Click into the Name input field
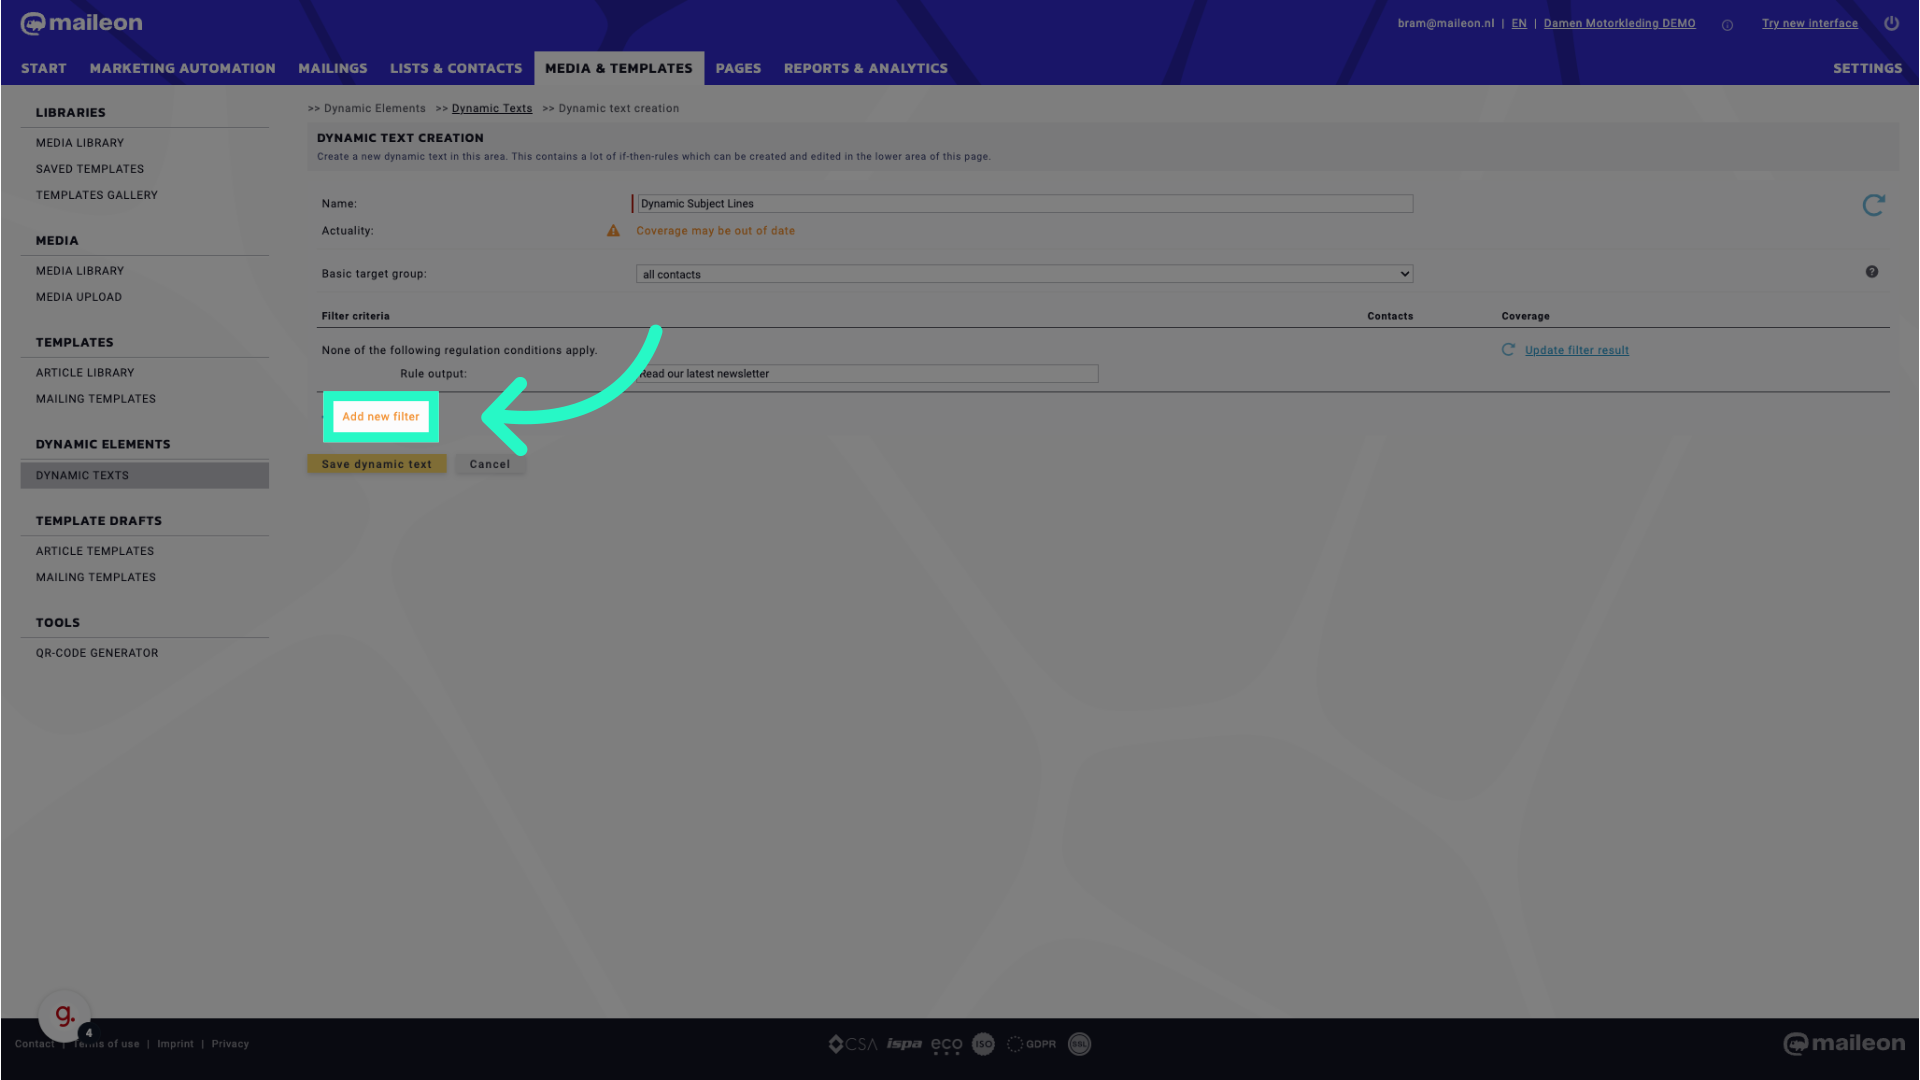1920x1080 pixels. [1025, 204]
